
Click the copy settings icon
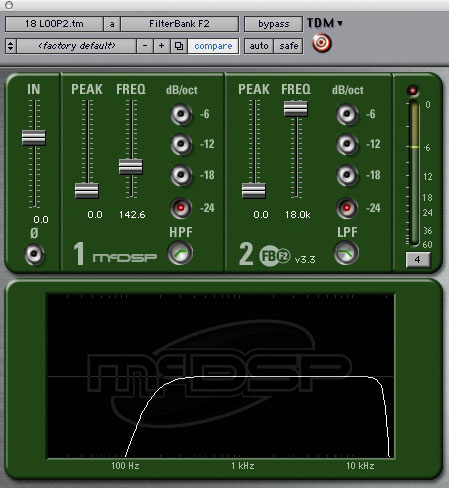(179, 46)
